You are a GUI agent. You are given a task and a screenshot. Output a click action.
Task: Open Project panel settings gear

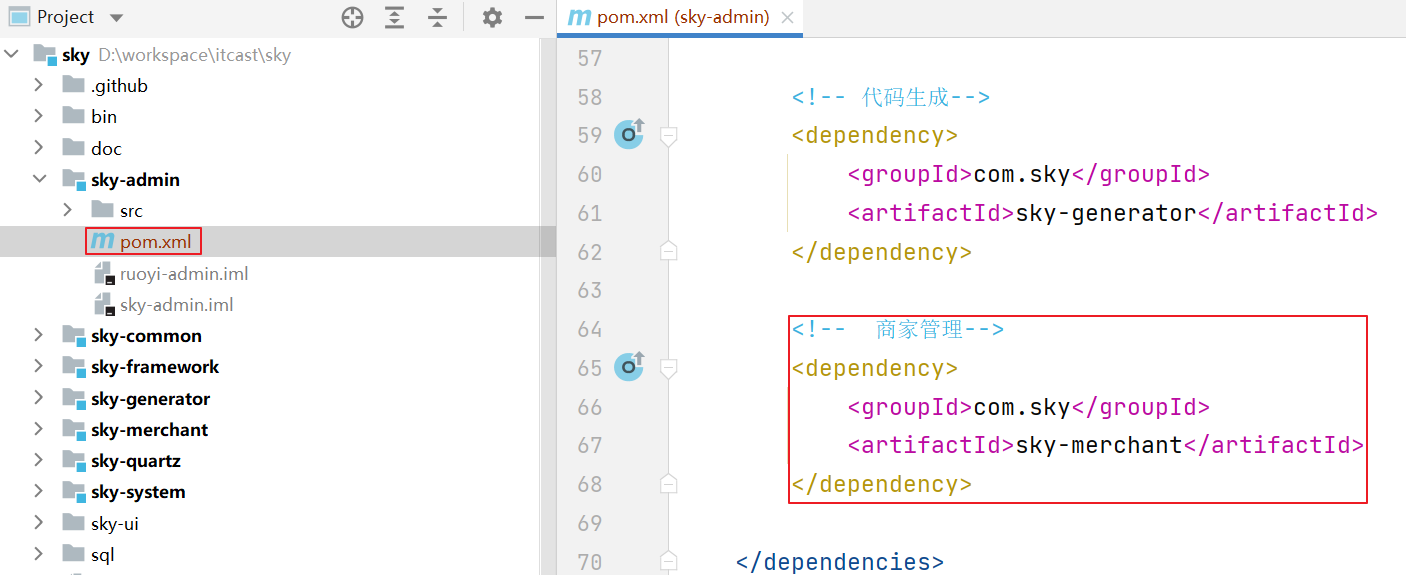(x=491, y=17)
